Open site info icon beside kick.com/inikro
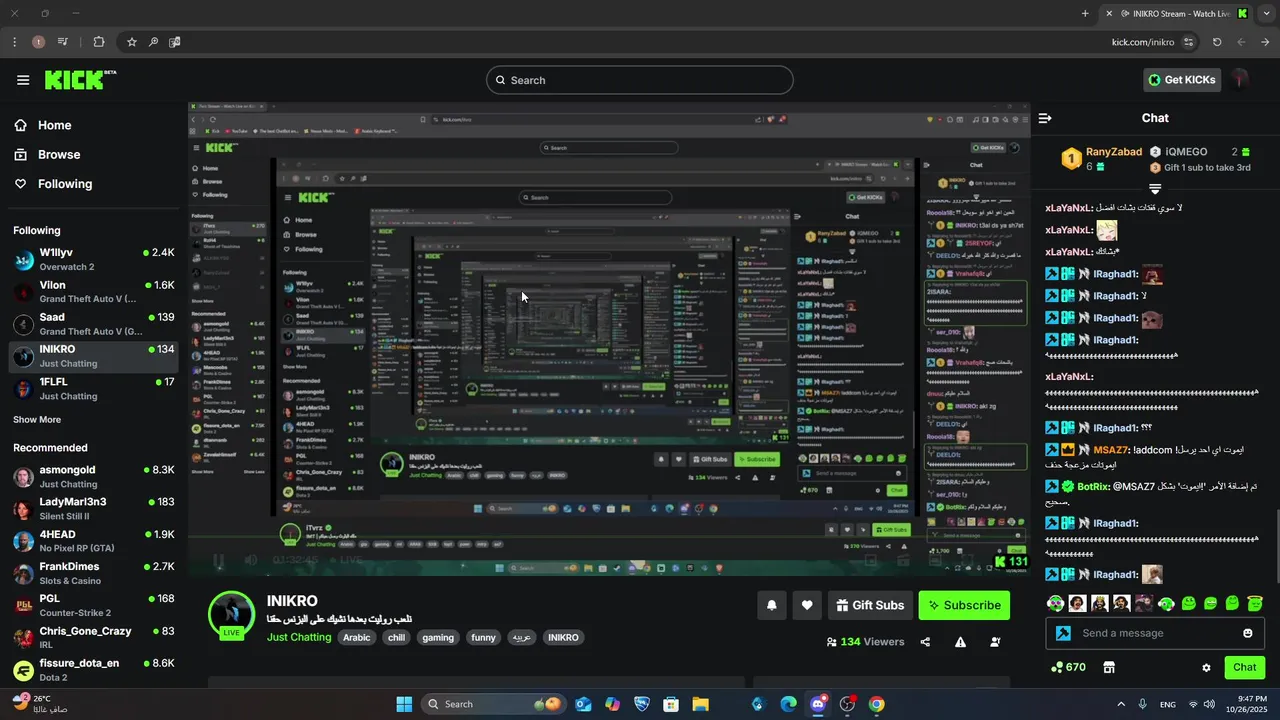The image size is (1280, 720). (1188, 42)
